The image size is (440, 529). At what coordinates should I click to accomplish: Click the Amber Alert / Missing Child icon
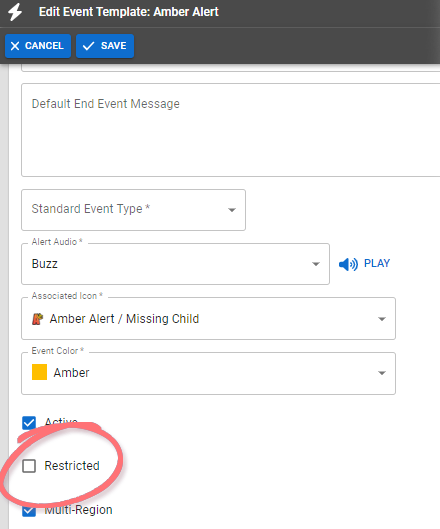pos(37,319)
